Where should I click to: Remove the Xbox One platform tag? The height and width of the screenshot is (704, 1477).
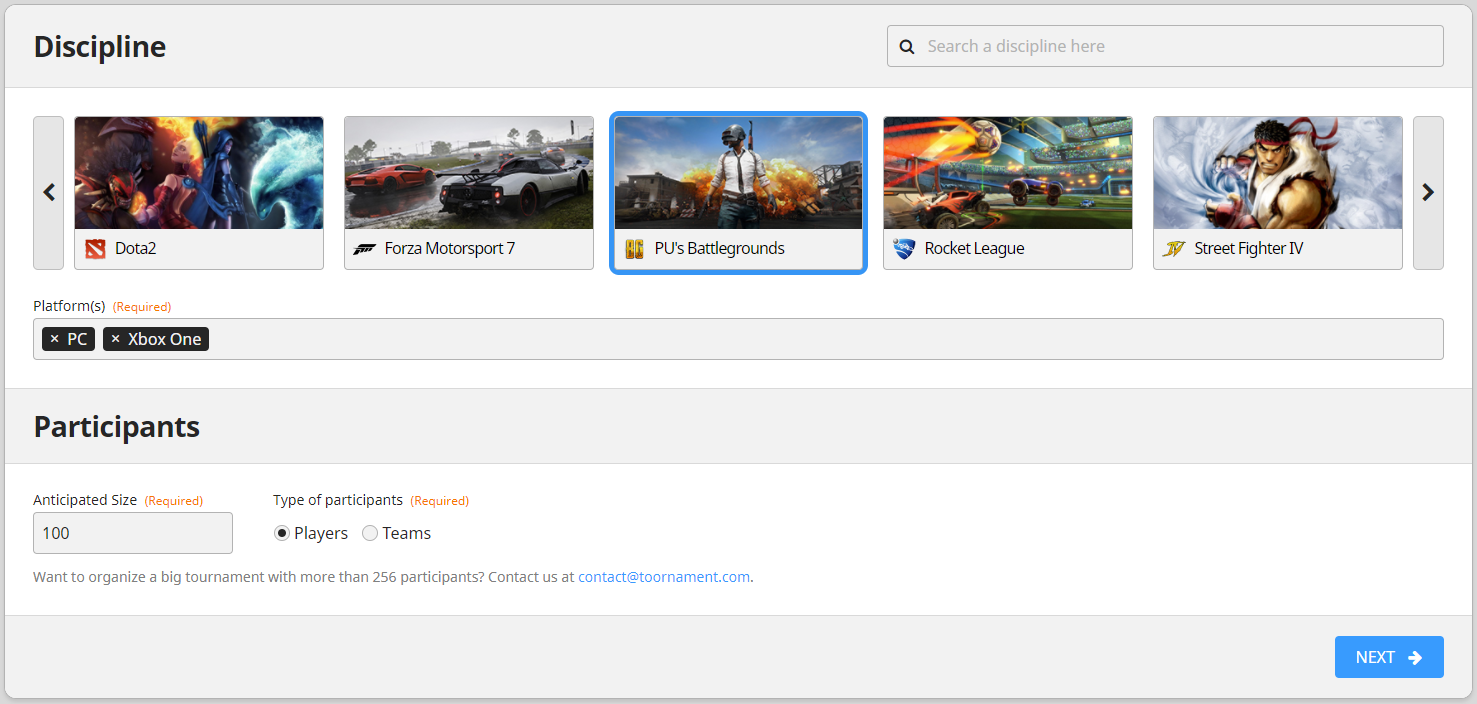[115, 339]
